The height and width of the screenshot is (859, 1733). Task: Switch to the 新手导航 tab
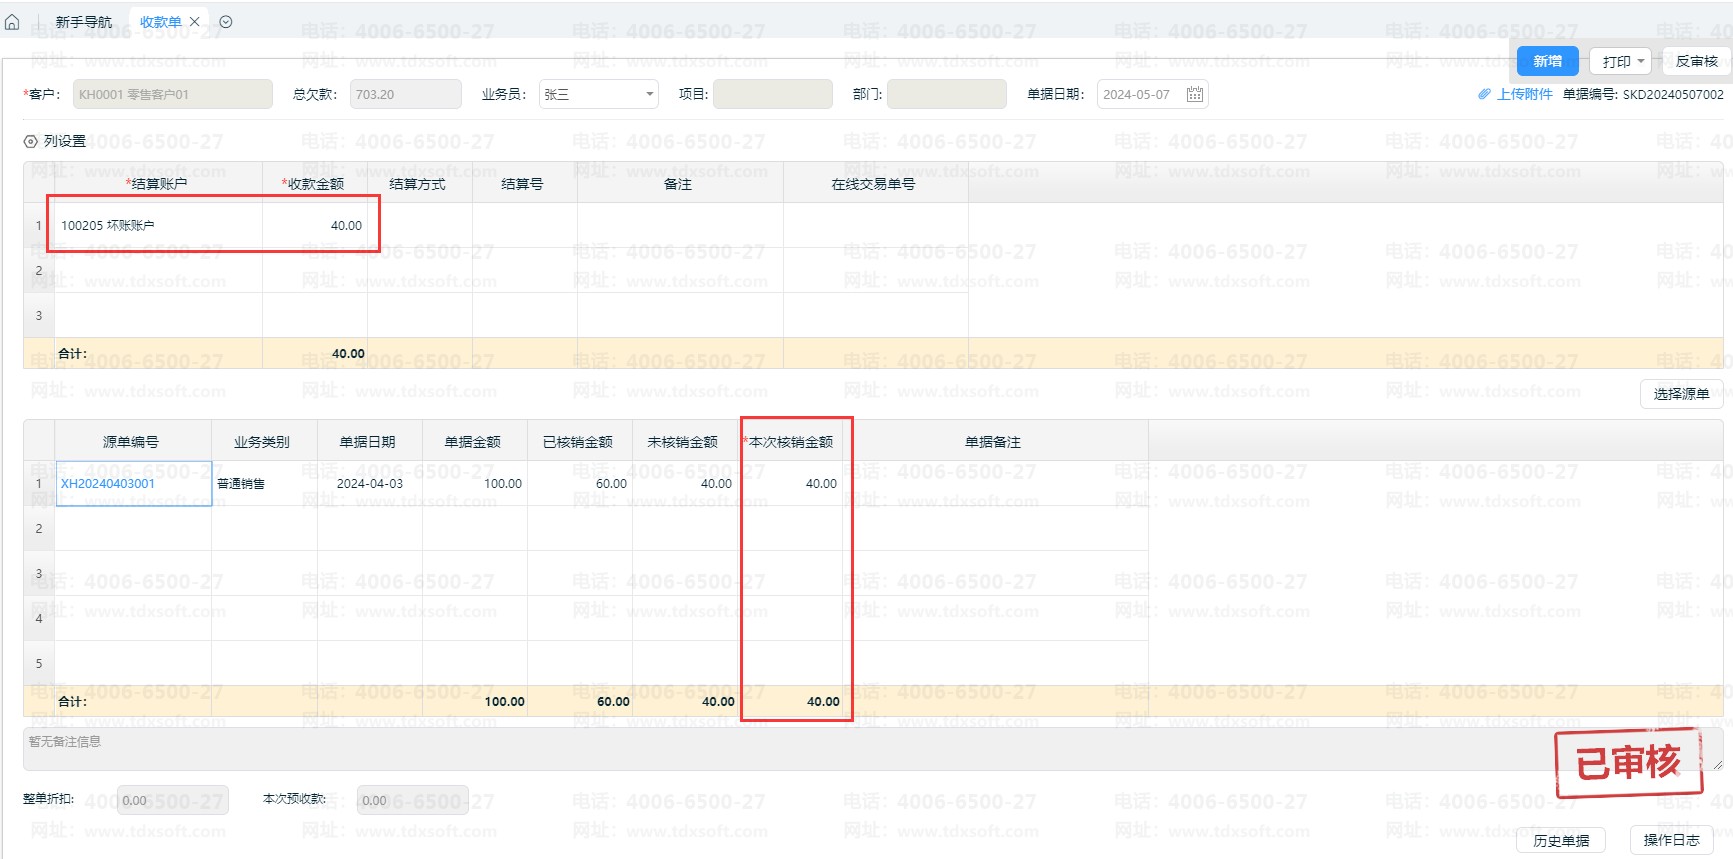(x=83, y=22)
